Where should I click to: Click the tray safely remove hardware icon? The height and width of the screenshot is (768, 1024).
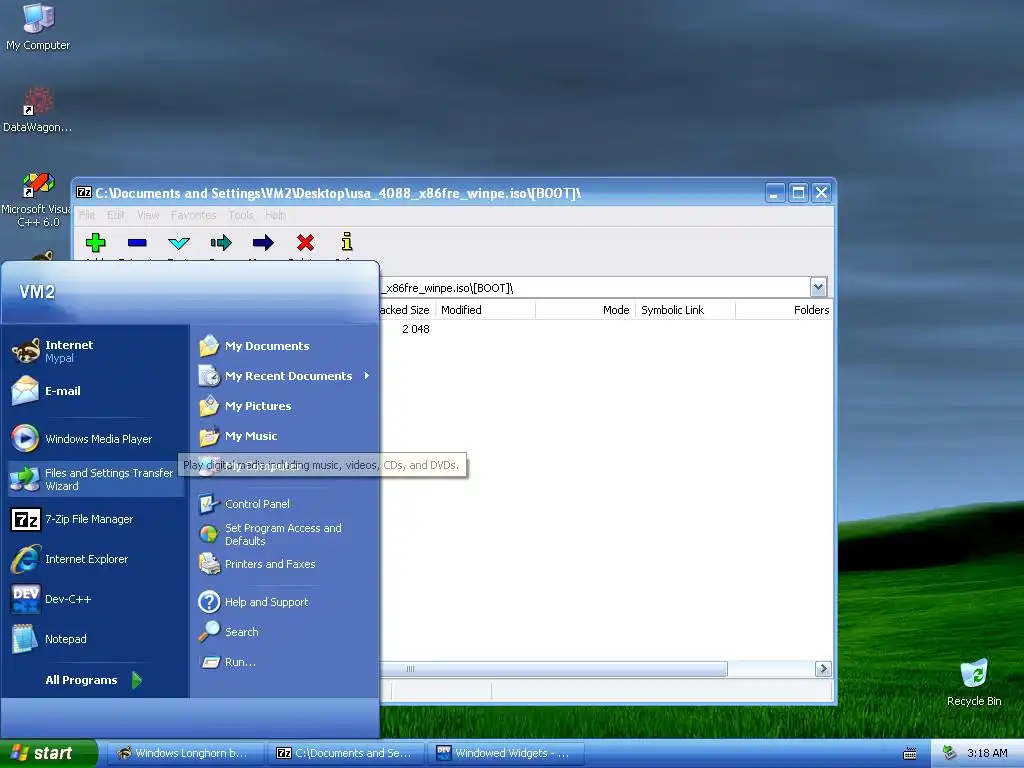click(x=950, y=753)
